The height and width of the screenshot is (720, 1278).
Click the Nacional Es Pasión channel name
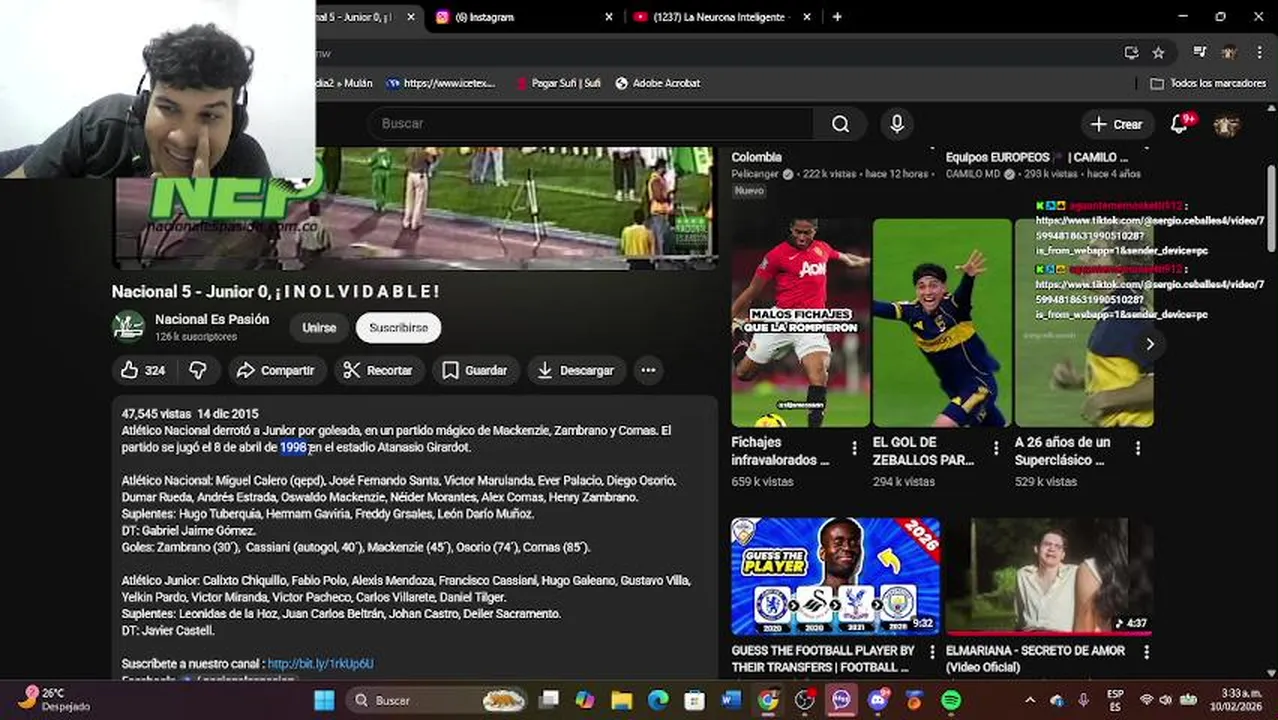click(212, 320)
